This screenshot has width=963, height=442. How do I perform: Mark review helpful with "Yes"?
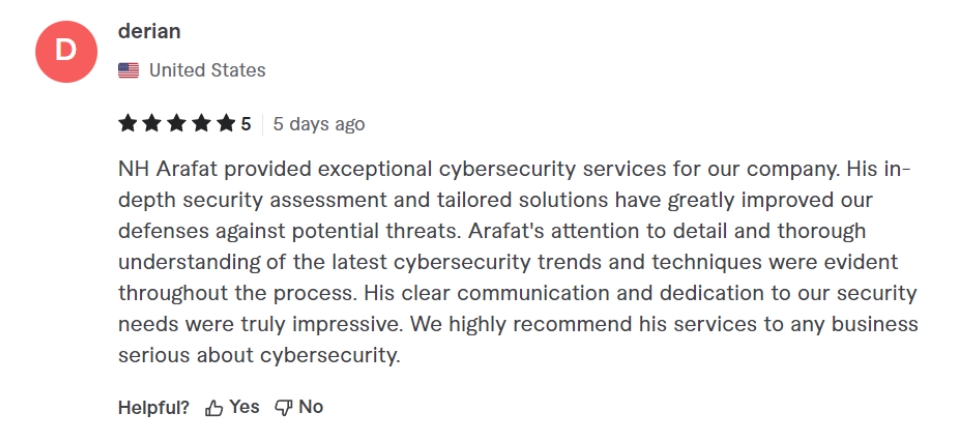(x=244, y=407)
